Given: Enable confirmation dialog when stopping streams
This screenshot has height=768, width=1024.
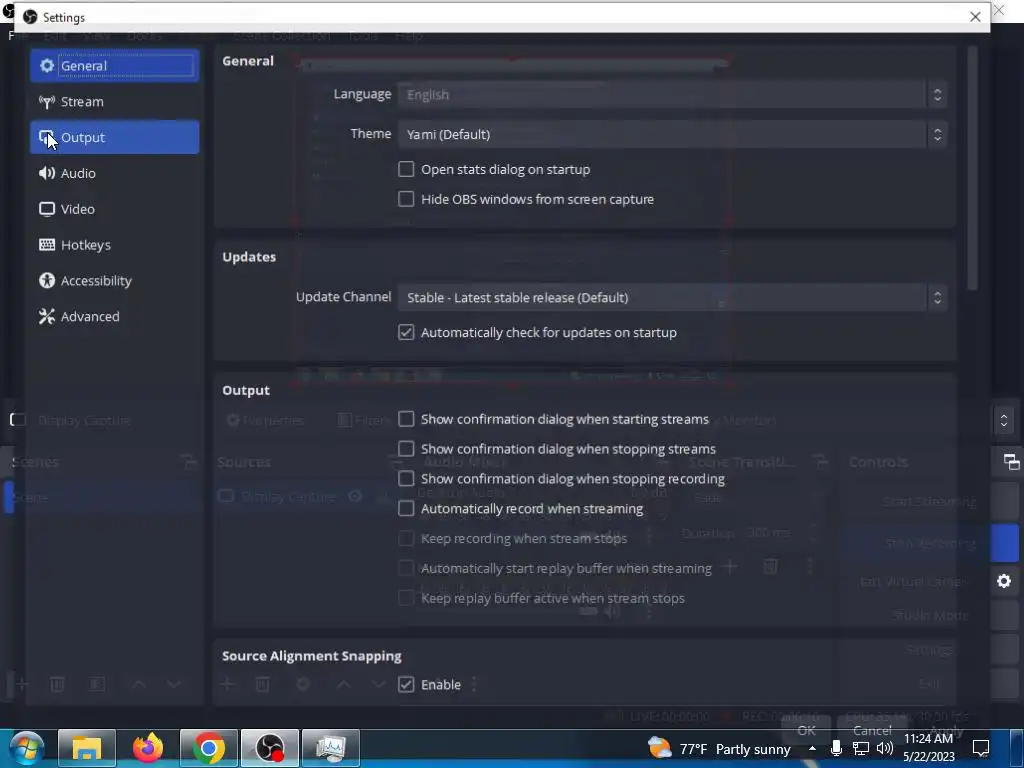Looking at the screenshot, I should [x=406, y=449].
